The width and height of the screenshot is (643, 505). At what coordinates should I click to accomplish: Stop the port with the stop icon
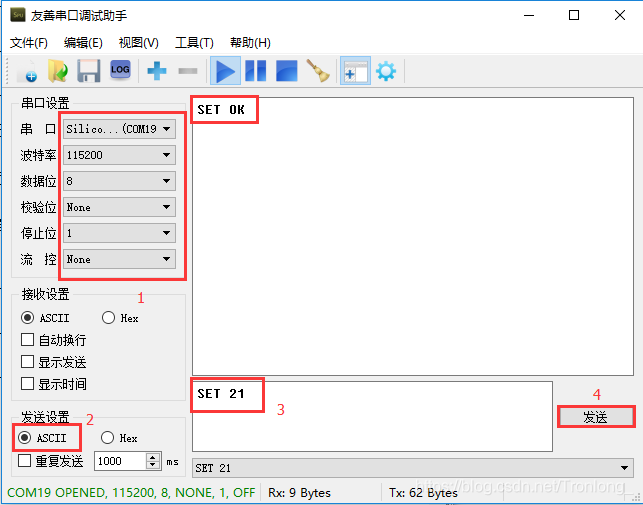pyautogui.click(x=287, y=71)
